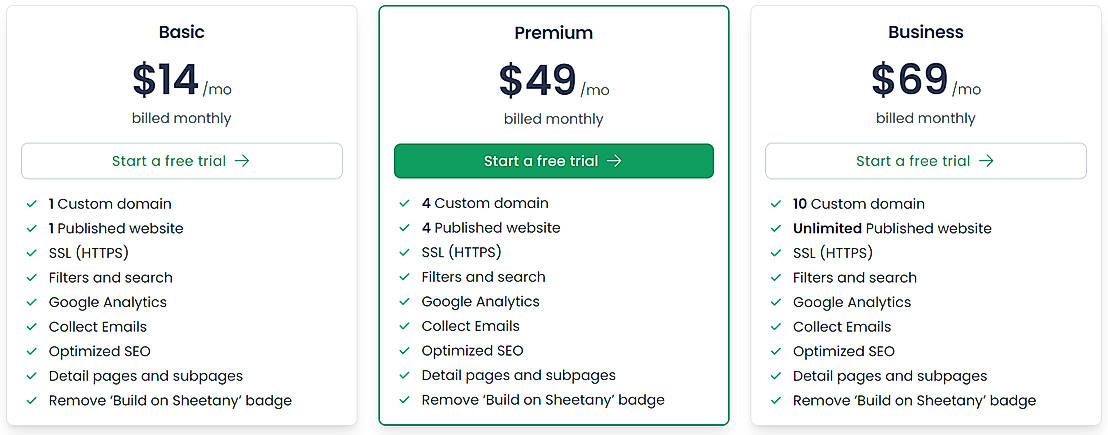Click the $69 /mo Business price
The height and width of the screenshot is (435, 1108).
pos(925,81)
